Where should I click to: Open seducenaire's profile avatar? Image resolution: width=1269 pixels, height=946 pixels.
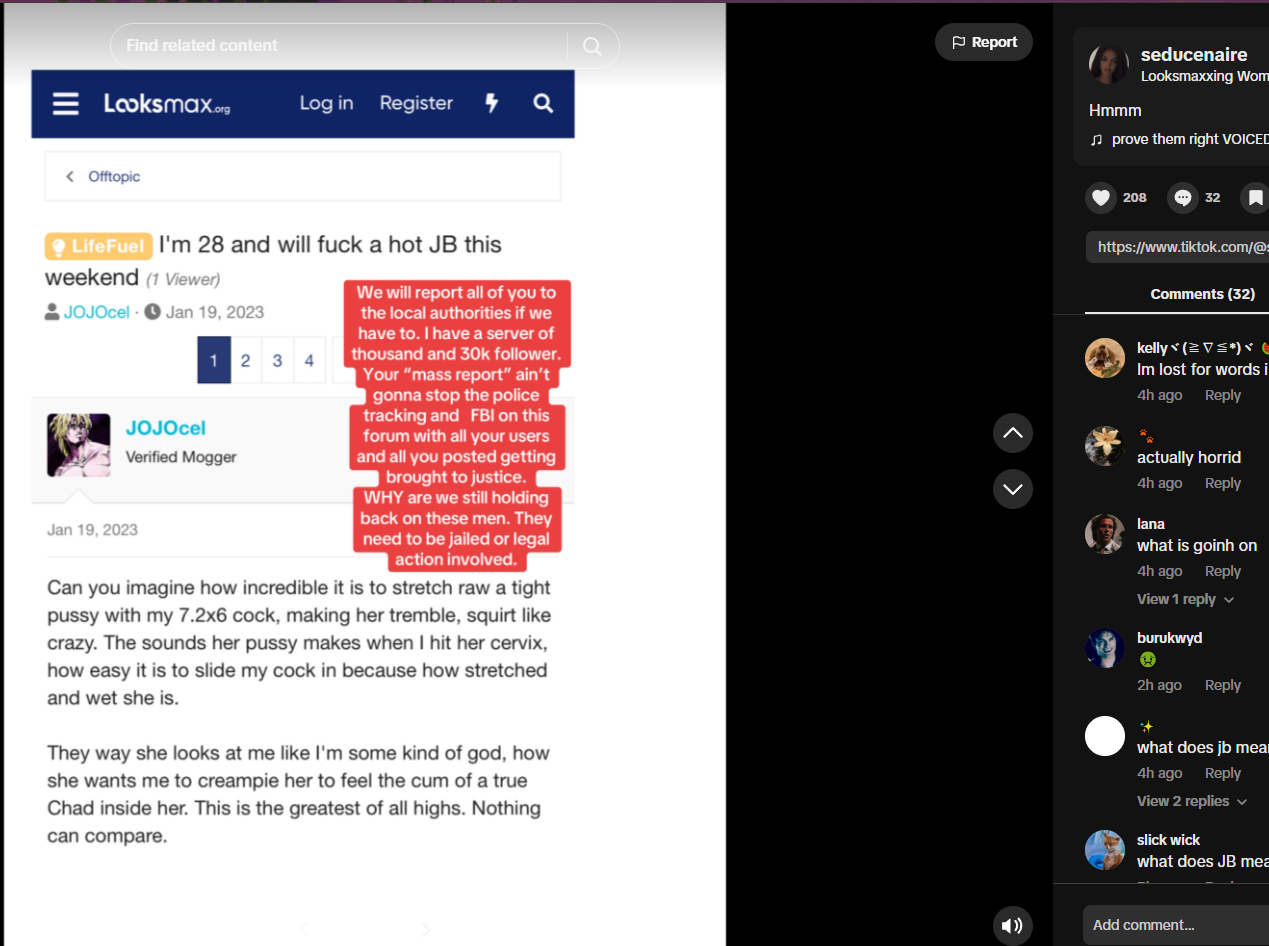tap(1109, 64)
